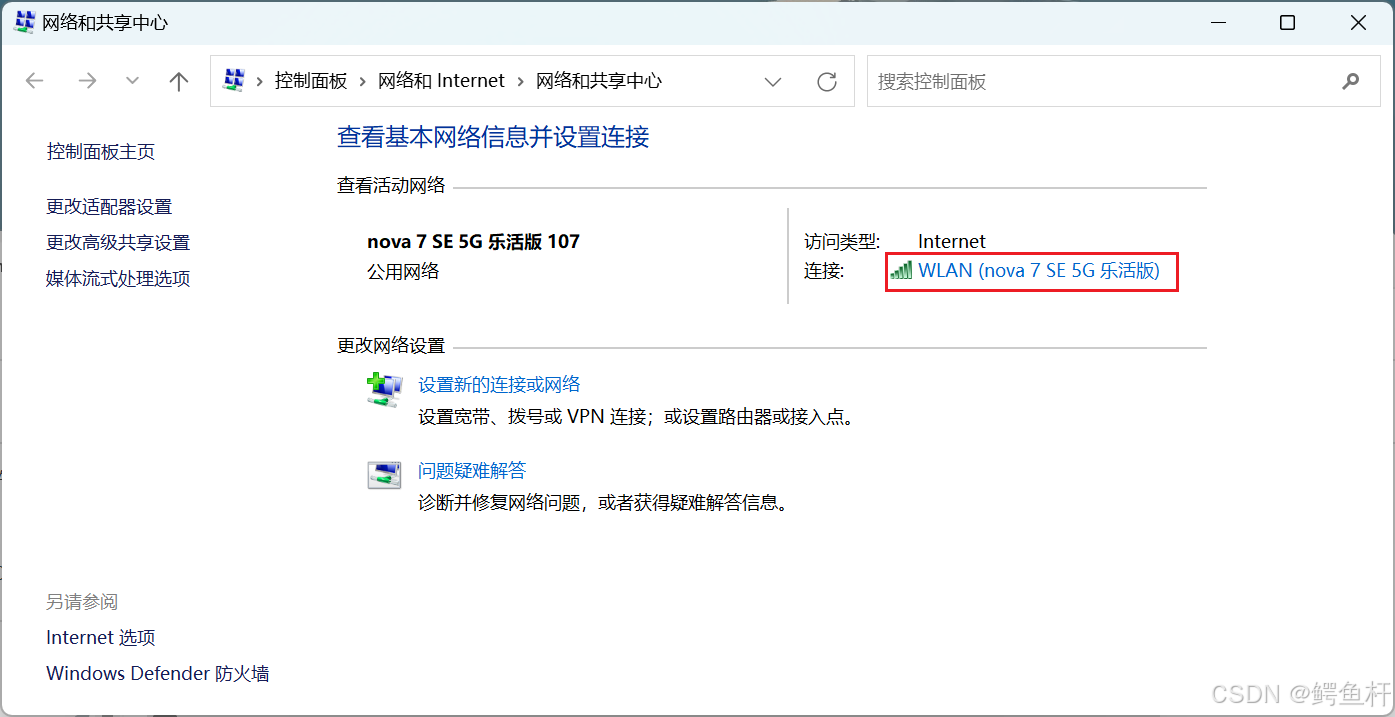Click the 设置宽带、拨号或 VPN 连接 description

tap(638, 417)
